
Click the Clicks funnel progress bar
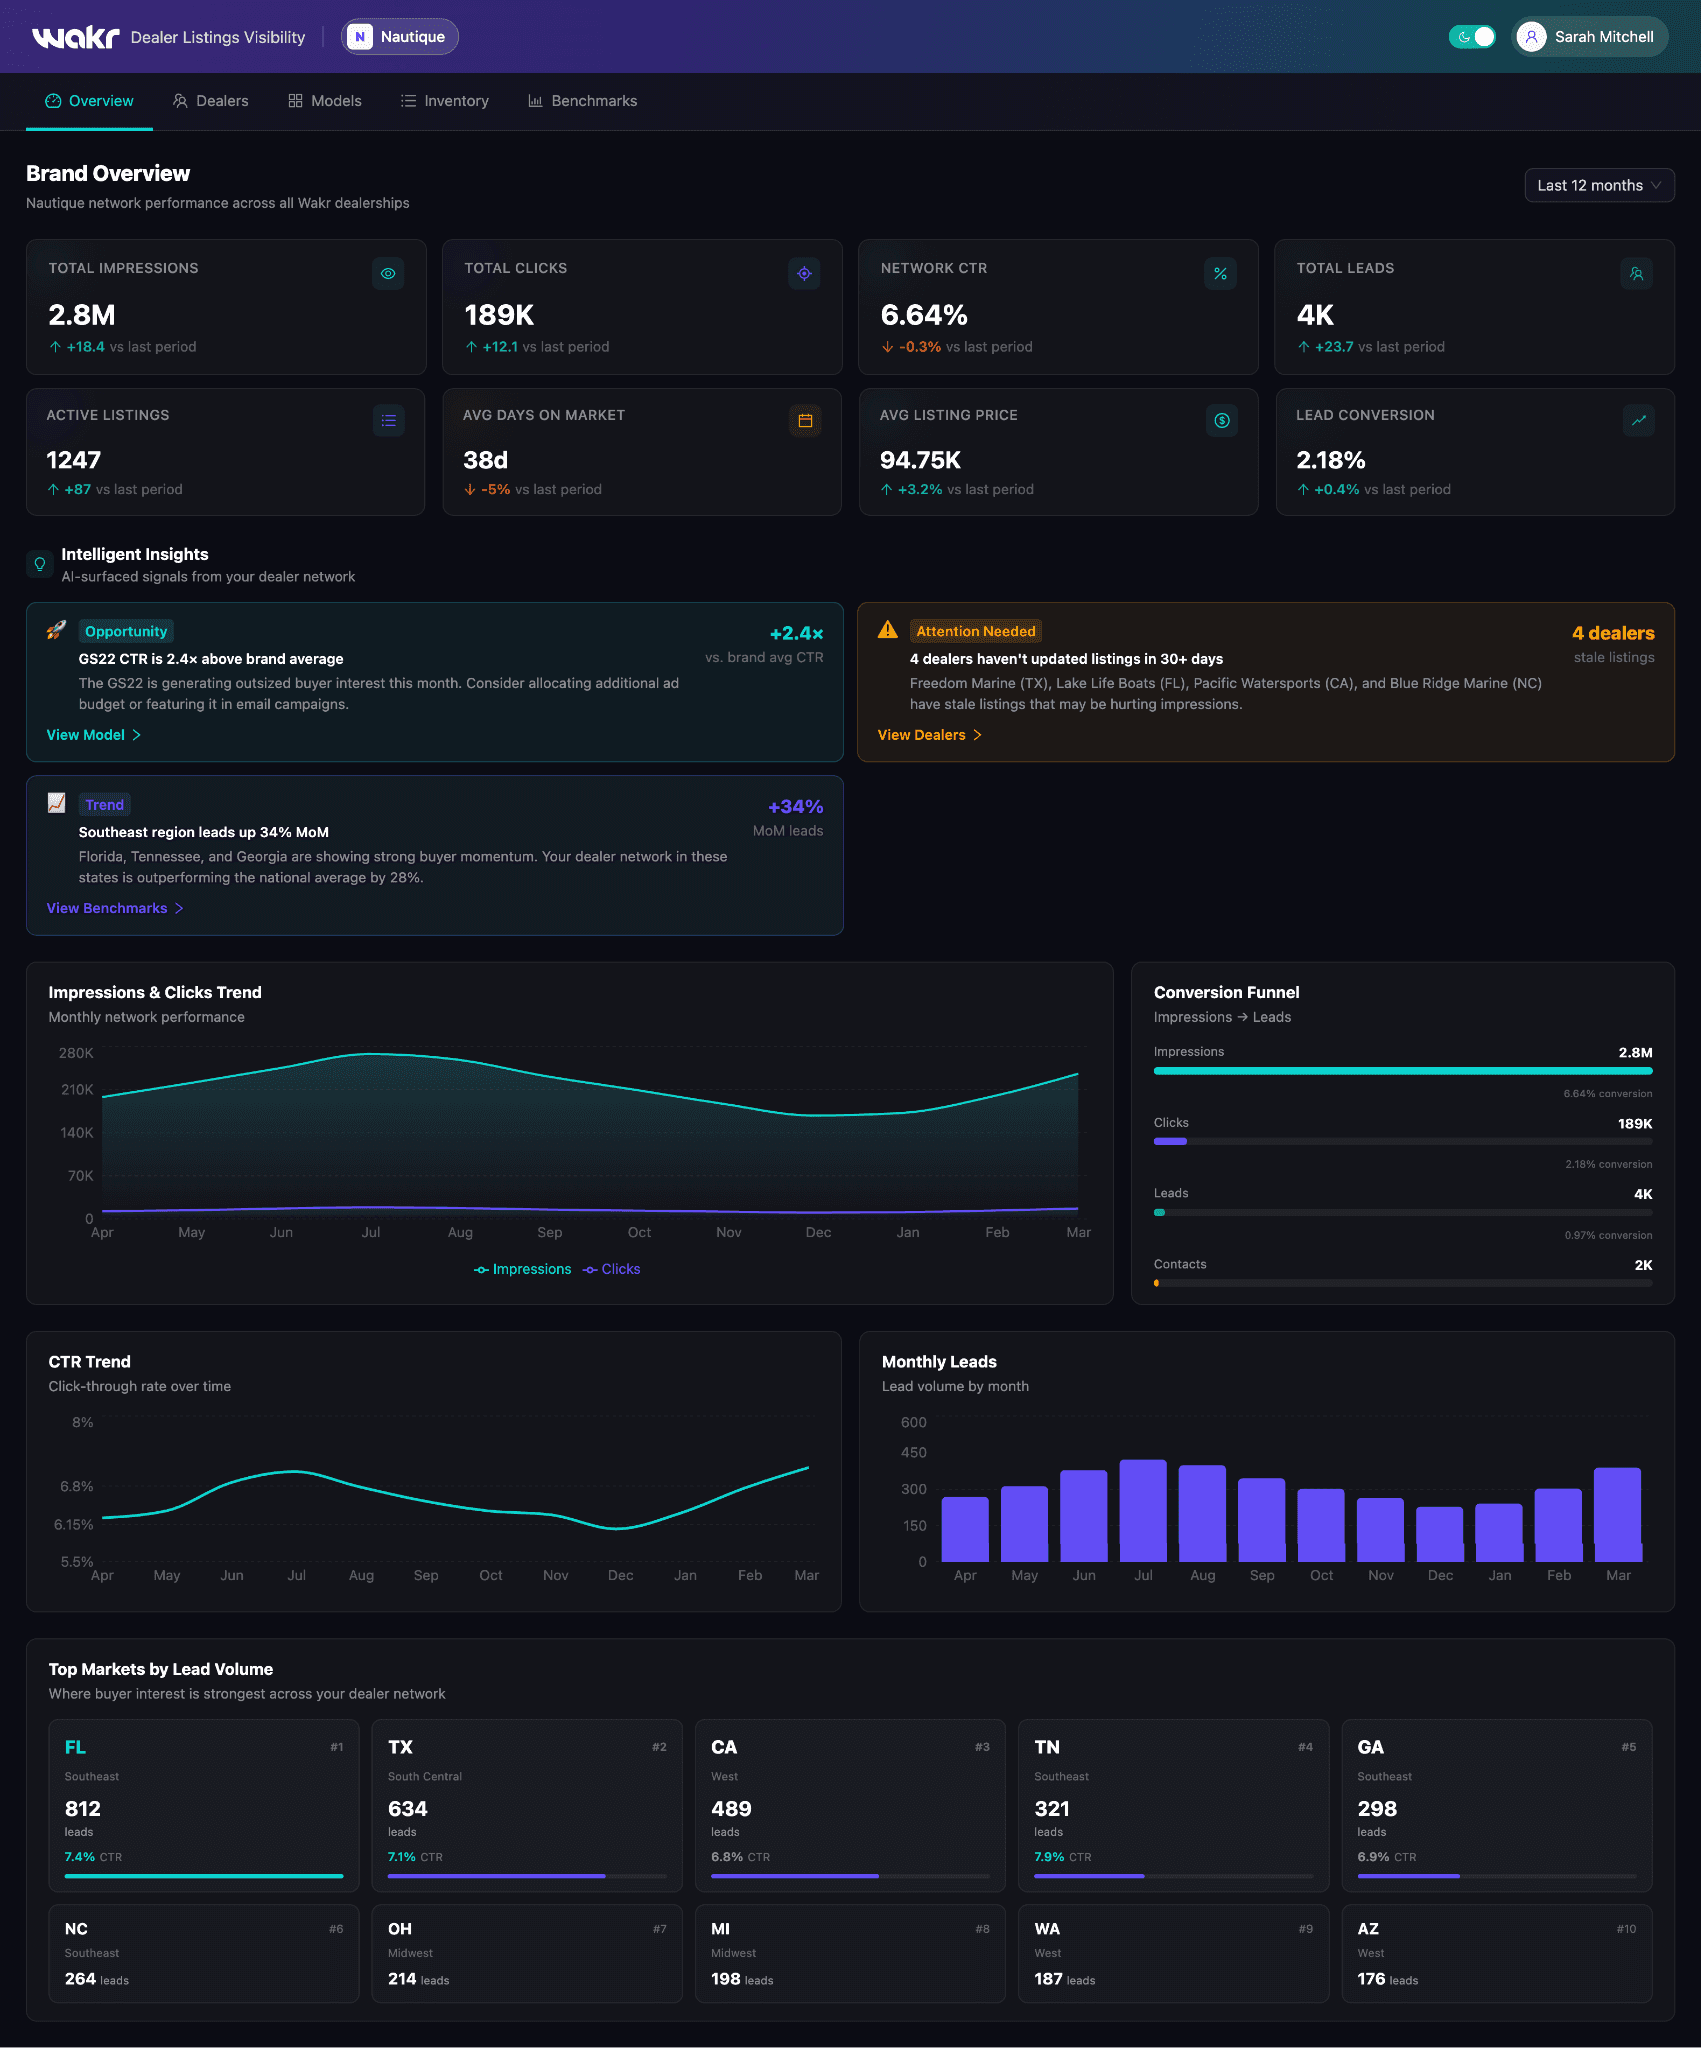[1403, 1142]
